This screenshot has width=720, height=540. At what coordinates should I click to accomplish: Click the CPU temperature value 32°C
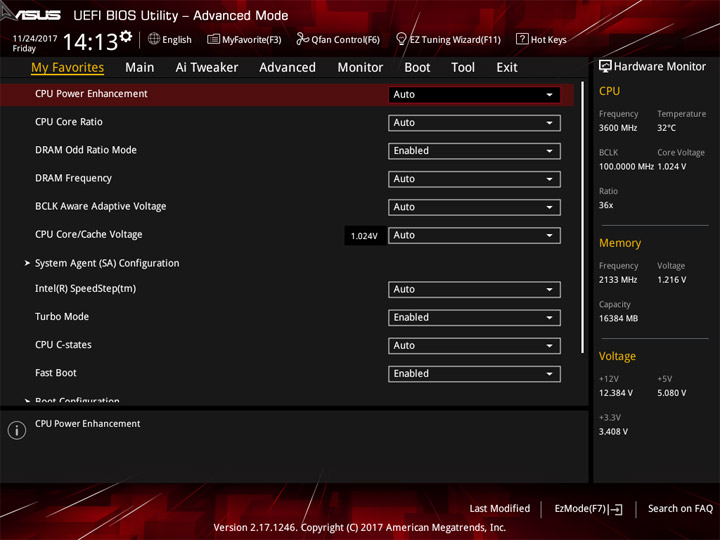(x=666, y=128)
